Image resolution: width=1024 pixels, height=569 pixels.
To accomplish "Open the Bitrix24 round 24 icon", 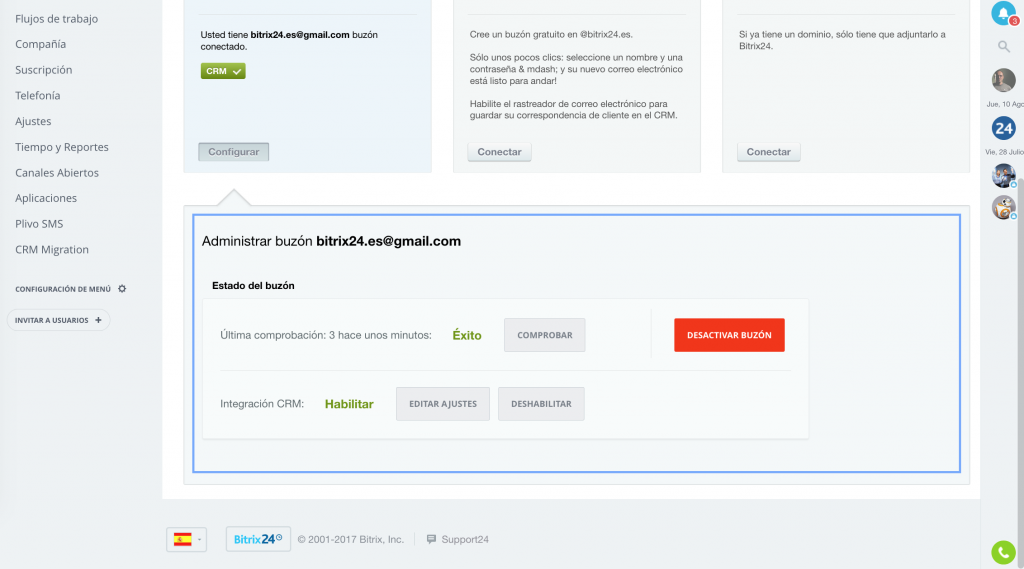I will [1004, 128].
